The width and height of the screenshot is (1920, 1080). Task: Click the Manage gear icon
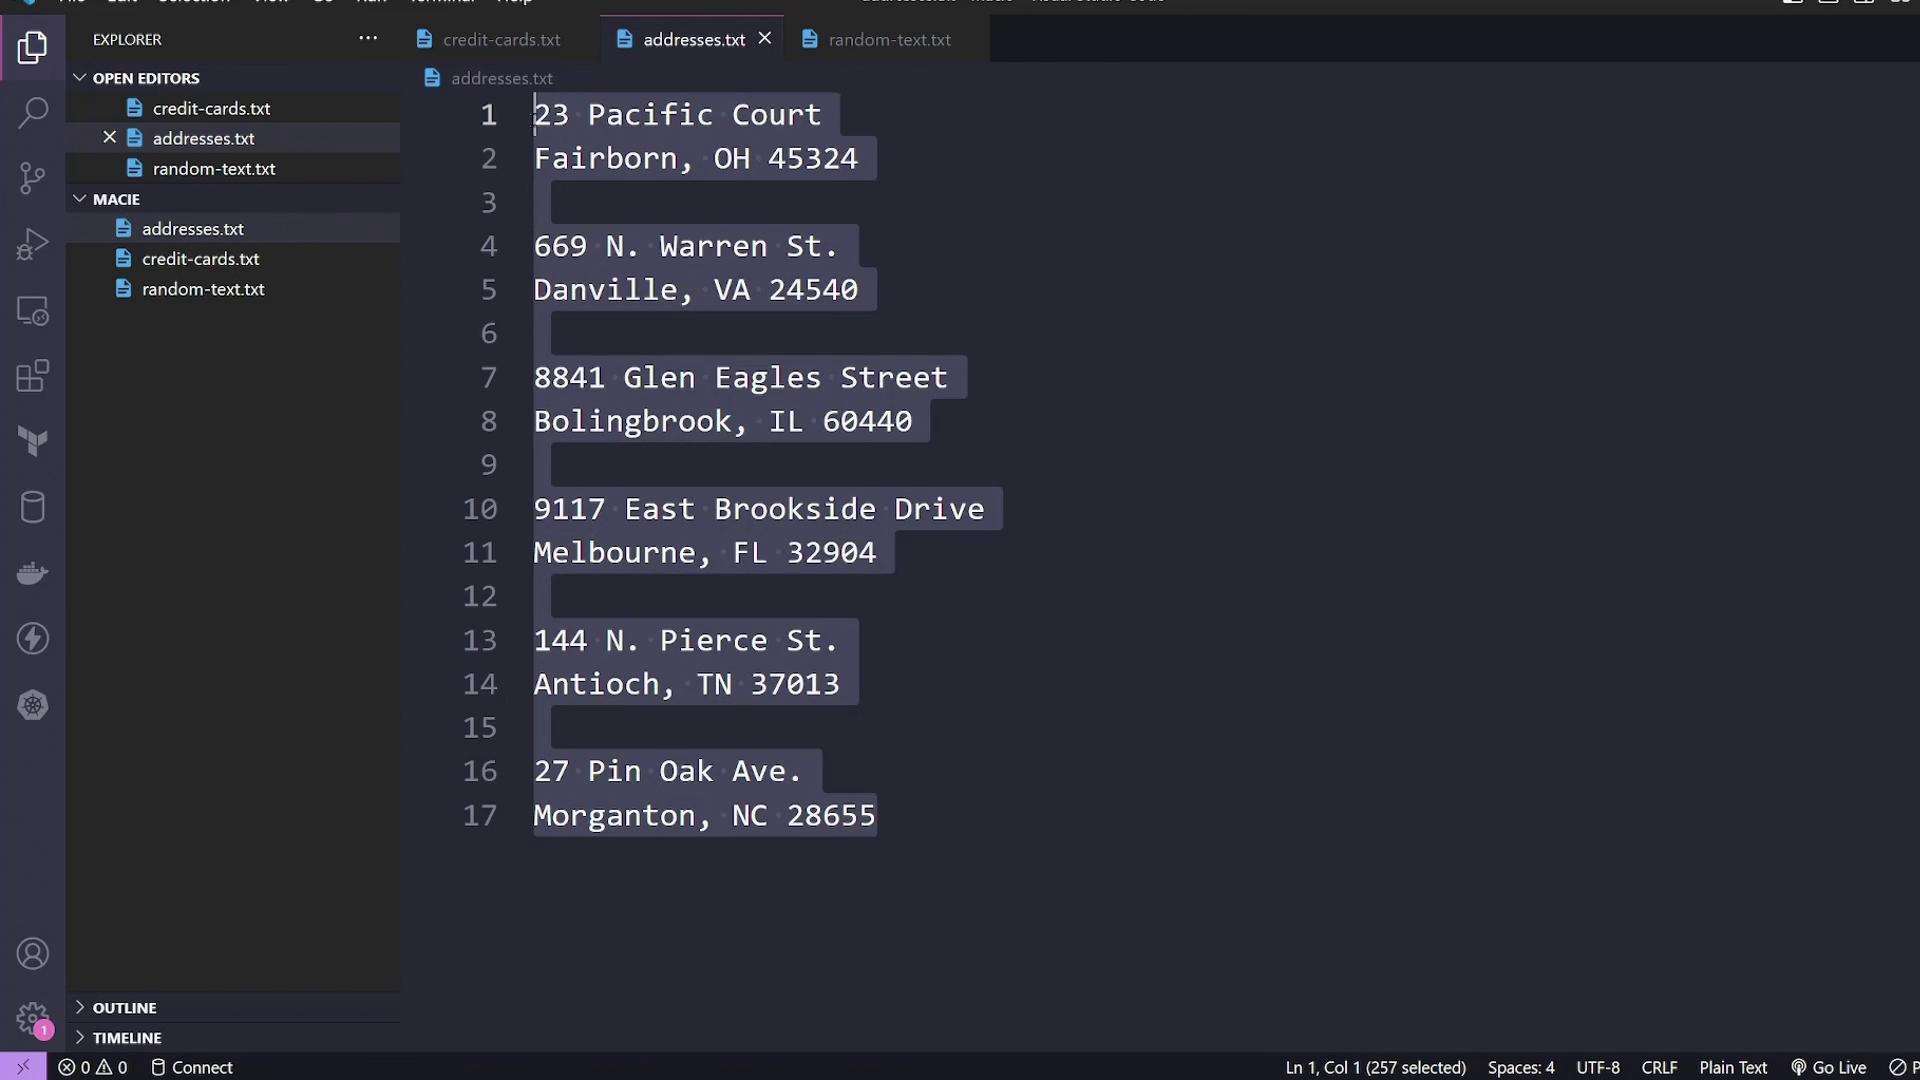(32, 1018)
